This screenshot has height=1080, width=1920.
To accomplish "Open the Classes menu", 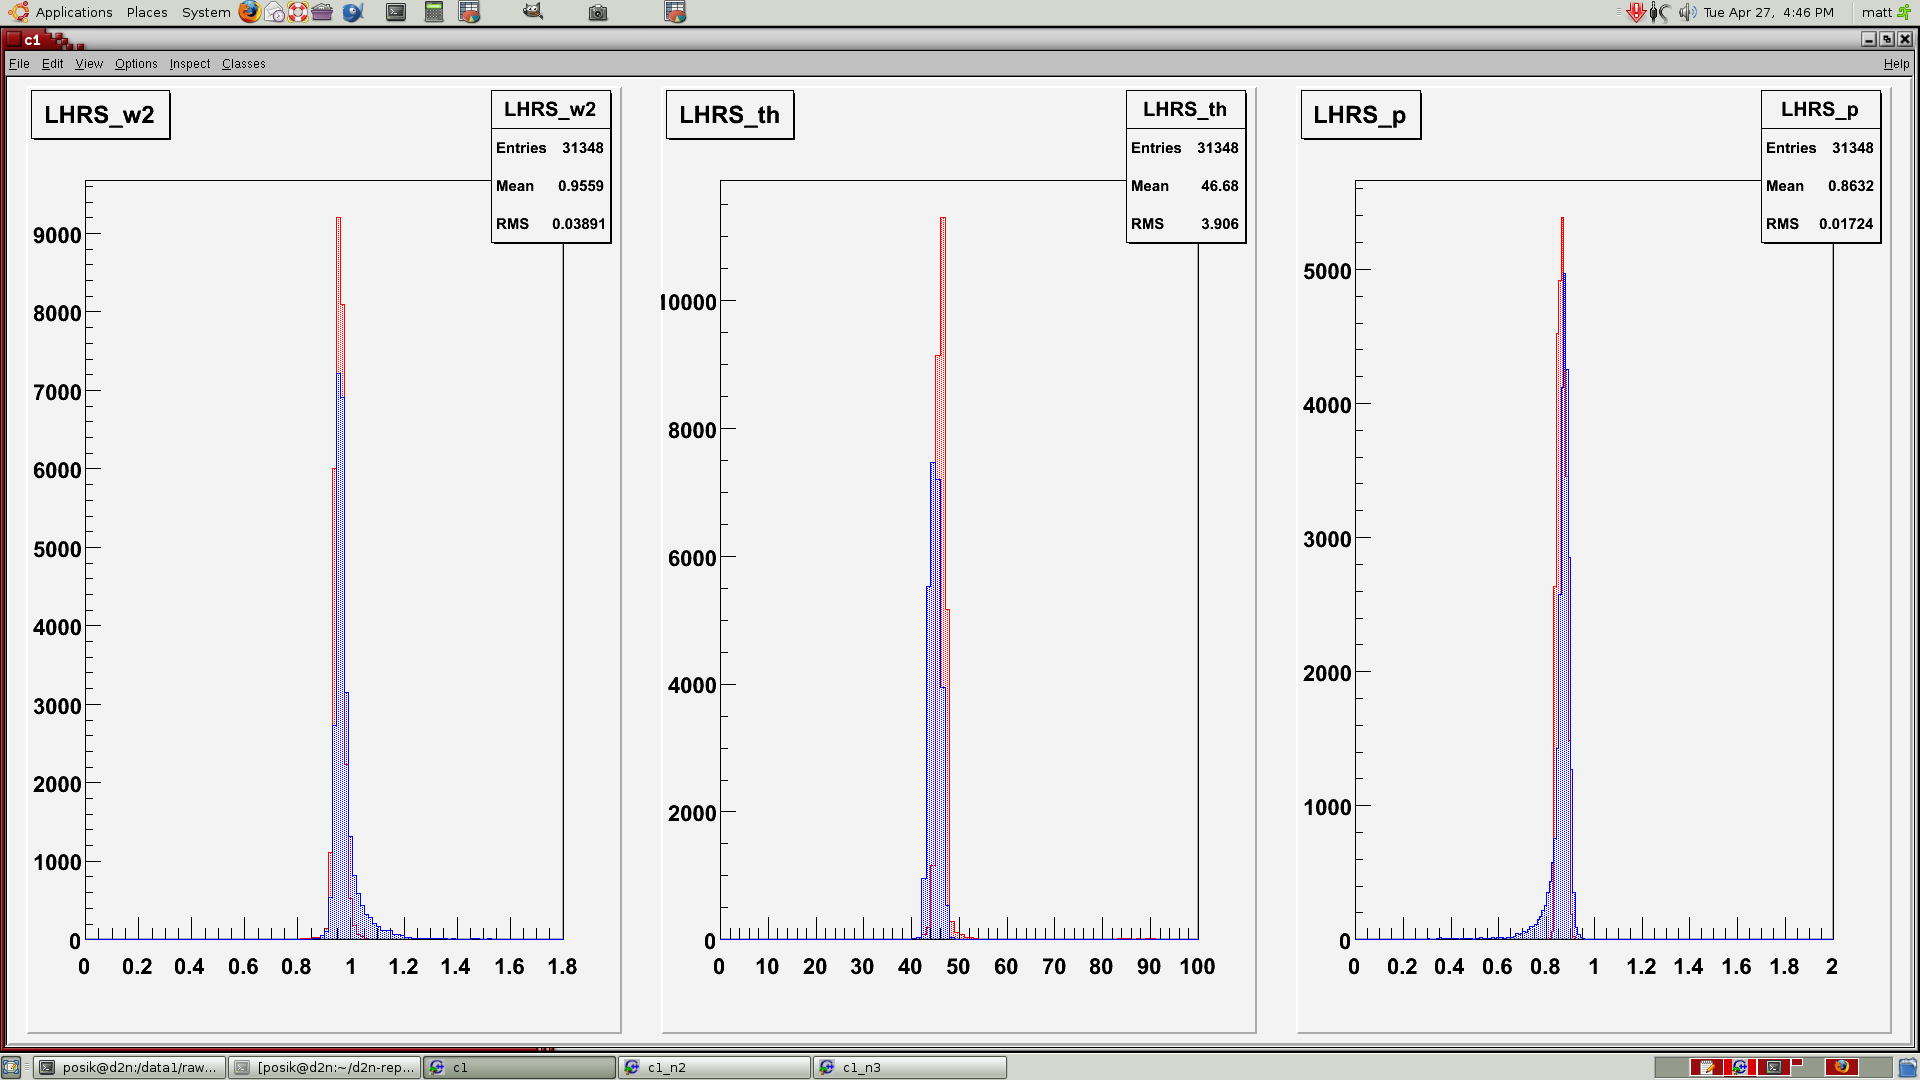I will [244, 64].
